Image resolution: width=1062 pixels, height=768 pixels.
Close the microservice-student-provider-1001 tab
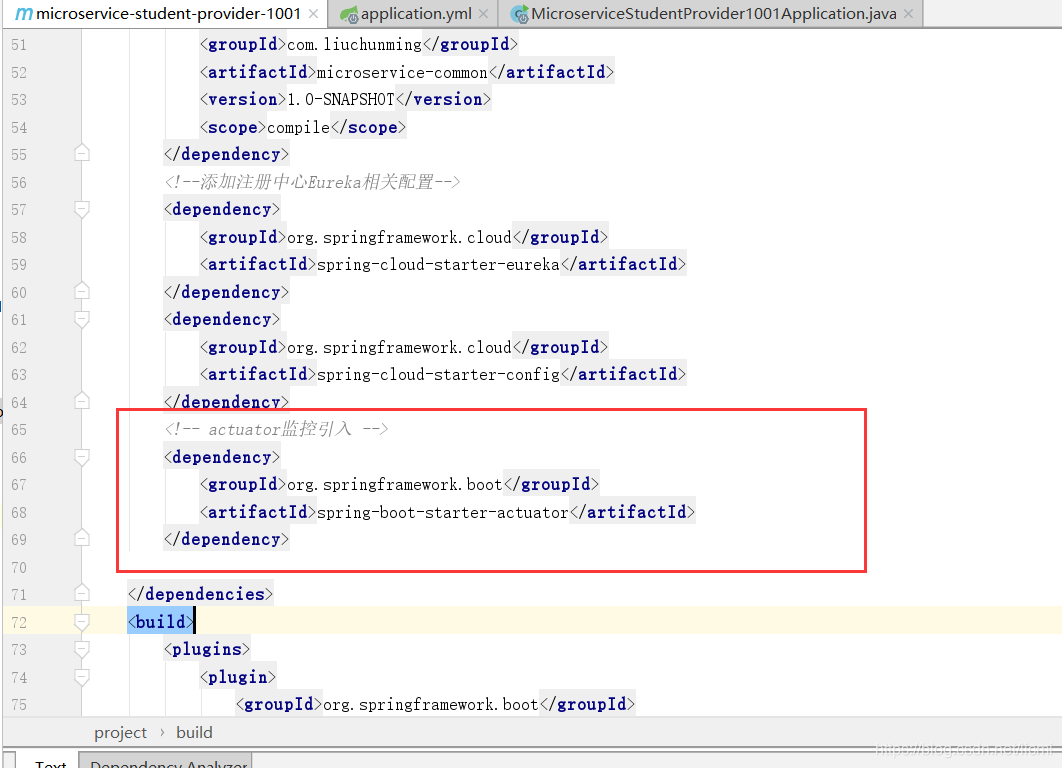tap(314, 14)
